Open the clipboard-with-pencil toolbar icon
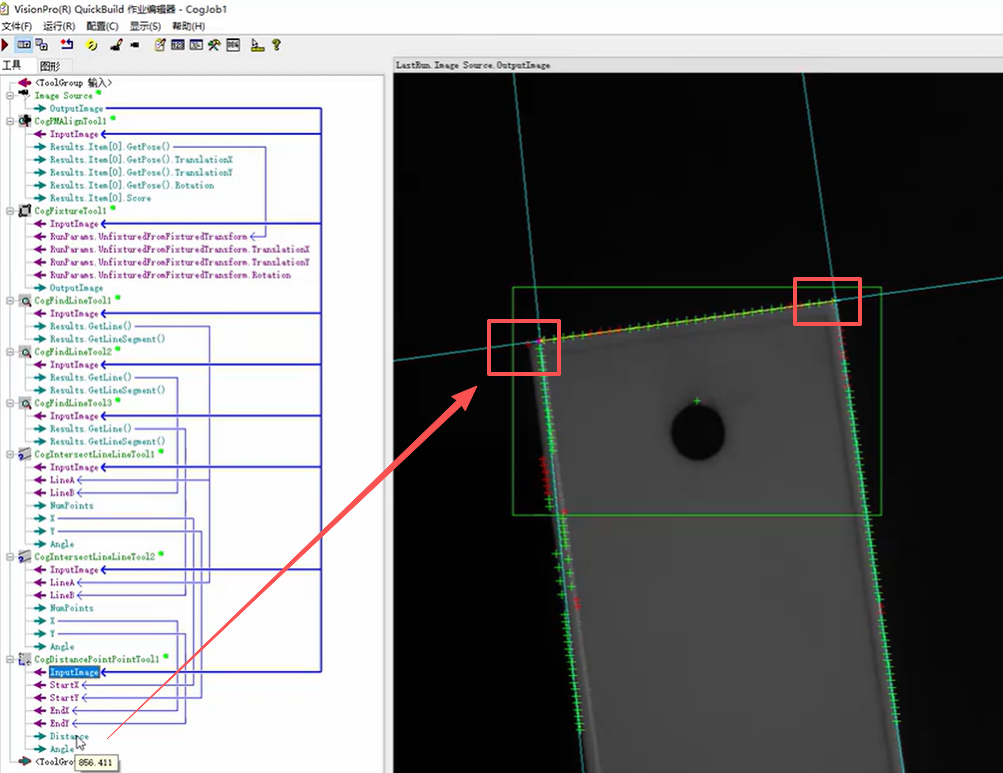 pyautogui.click(x=160, y=45)
